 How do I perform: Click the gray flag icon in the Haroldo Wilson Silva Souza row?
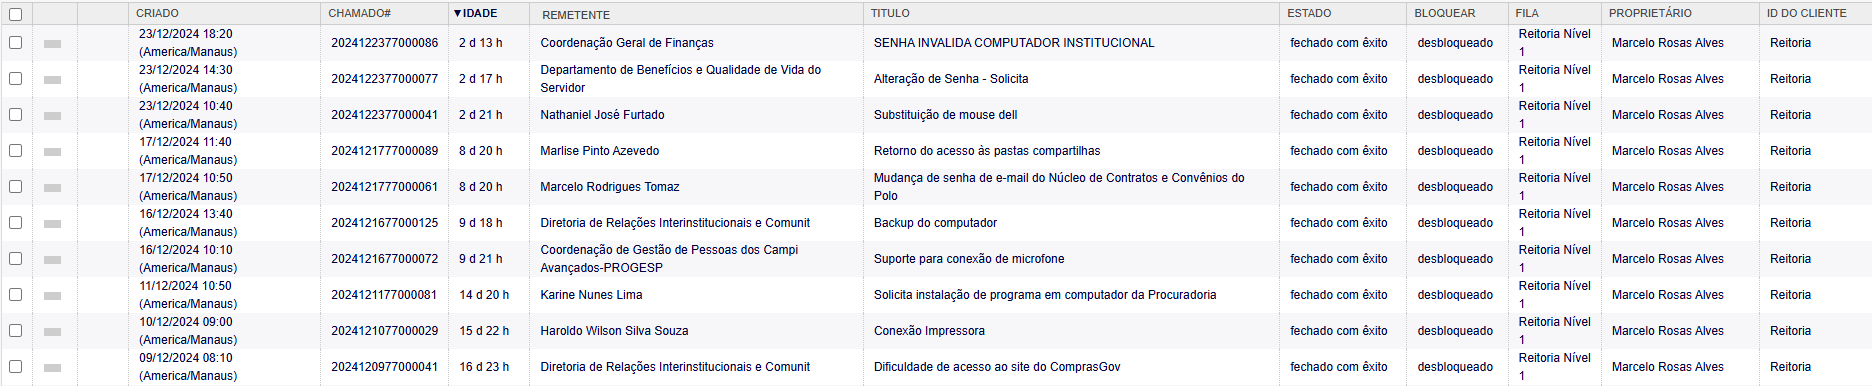(53, 331)
